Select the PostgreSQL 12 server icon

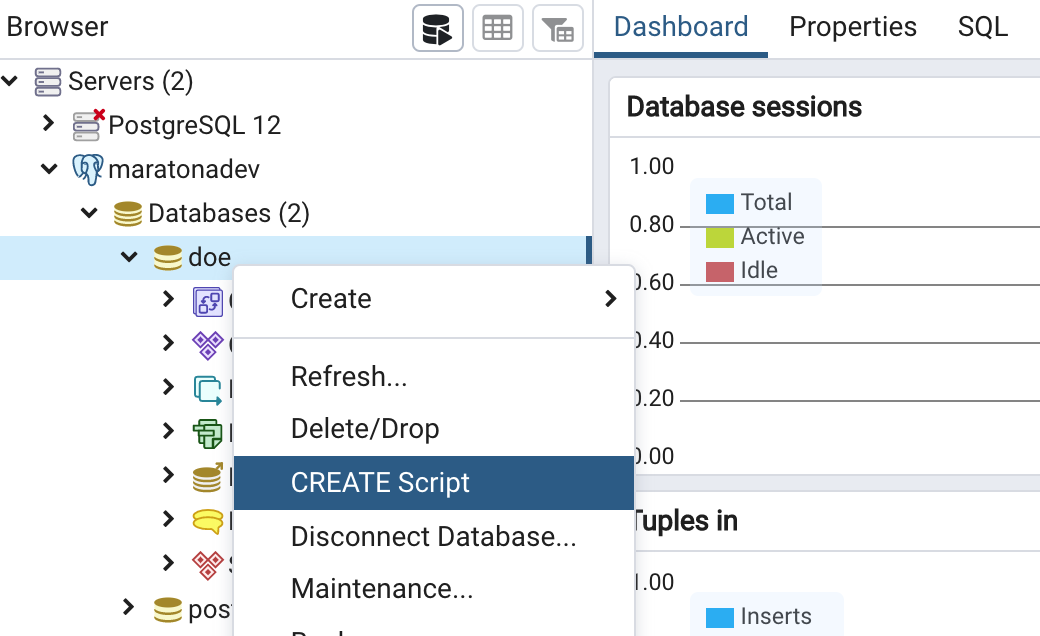[x=88, y=124]
